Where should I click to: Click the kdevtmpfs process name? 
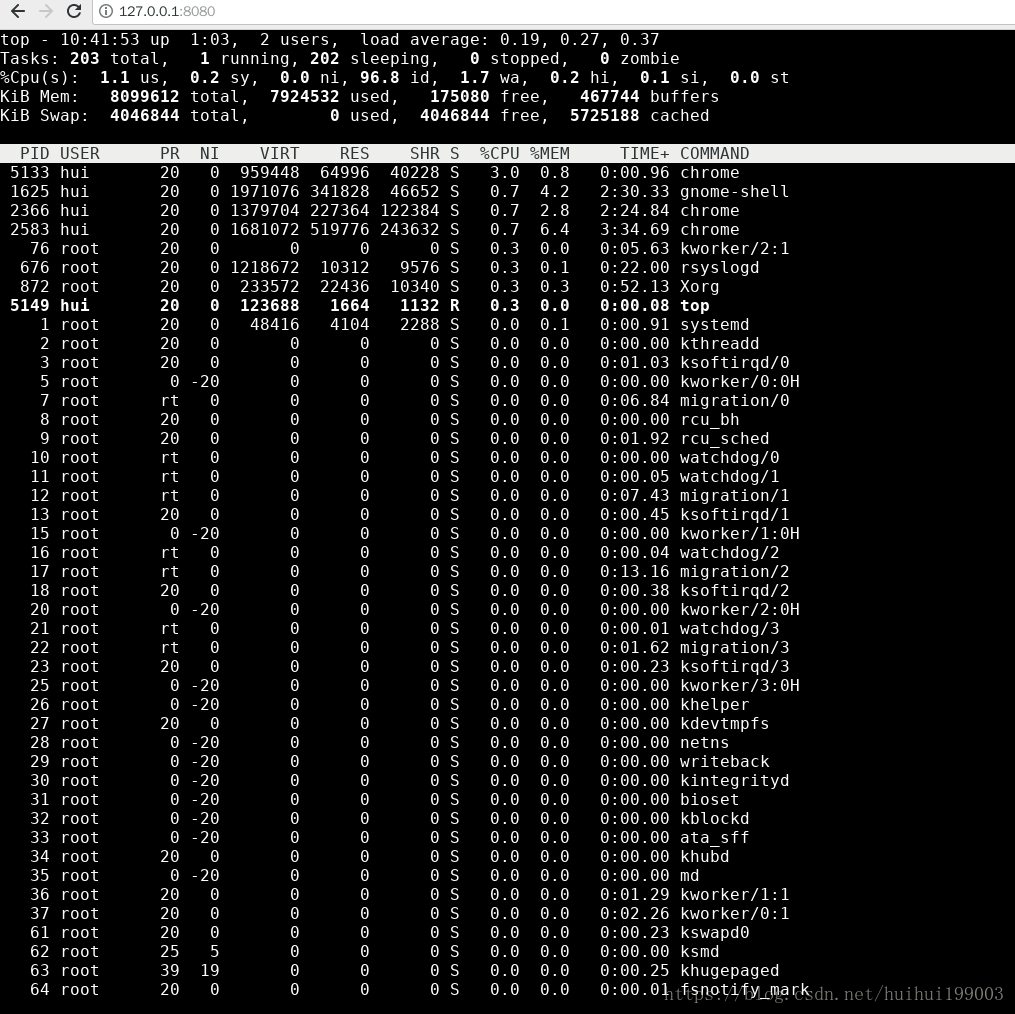(x=725, y=723)
